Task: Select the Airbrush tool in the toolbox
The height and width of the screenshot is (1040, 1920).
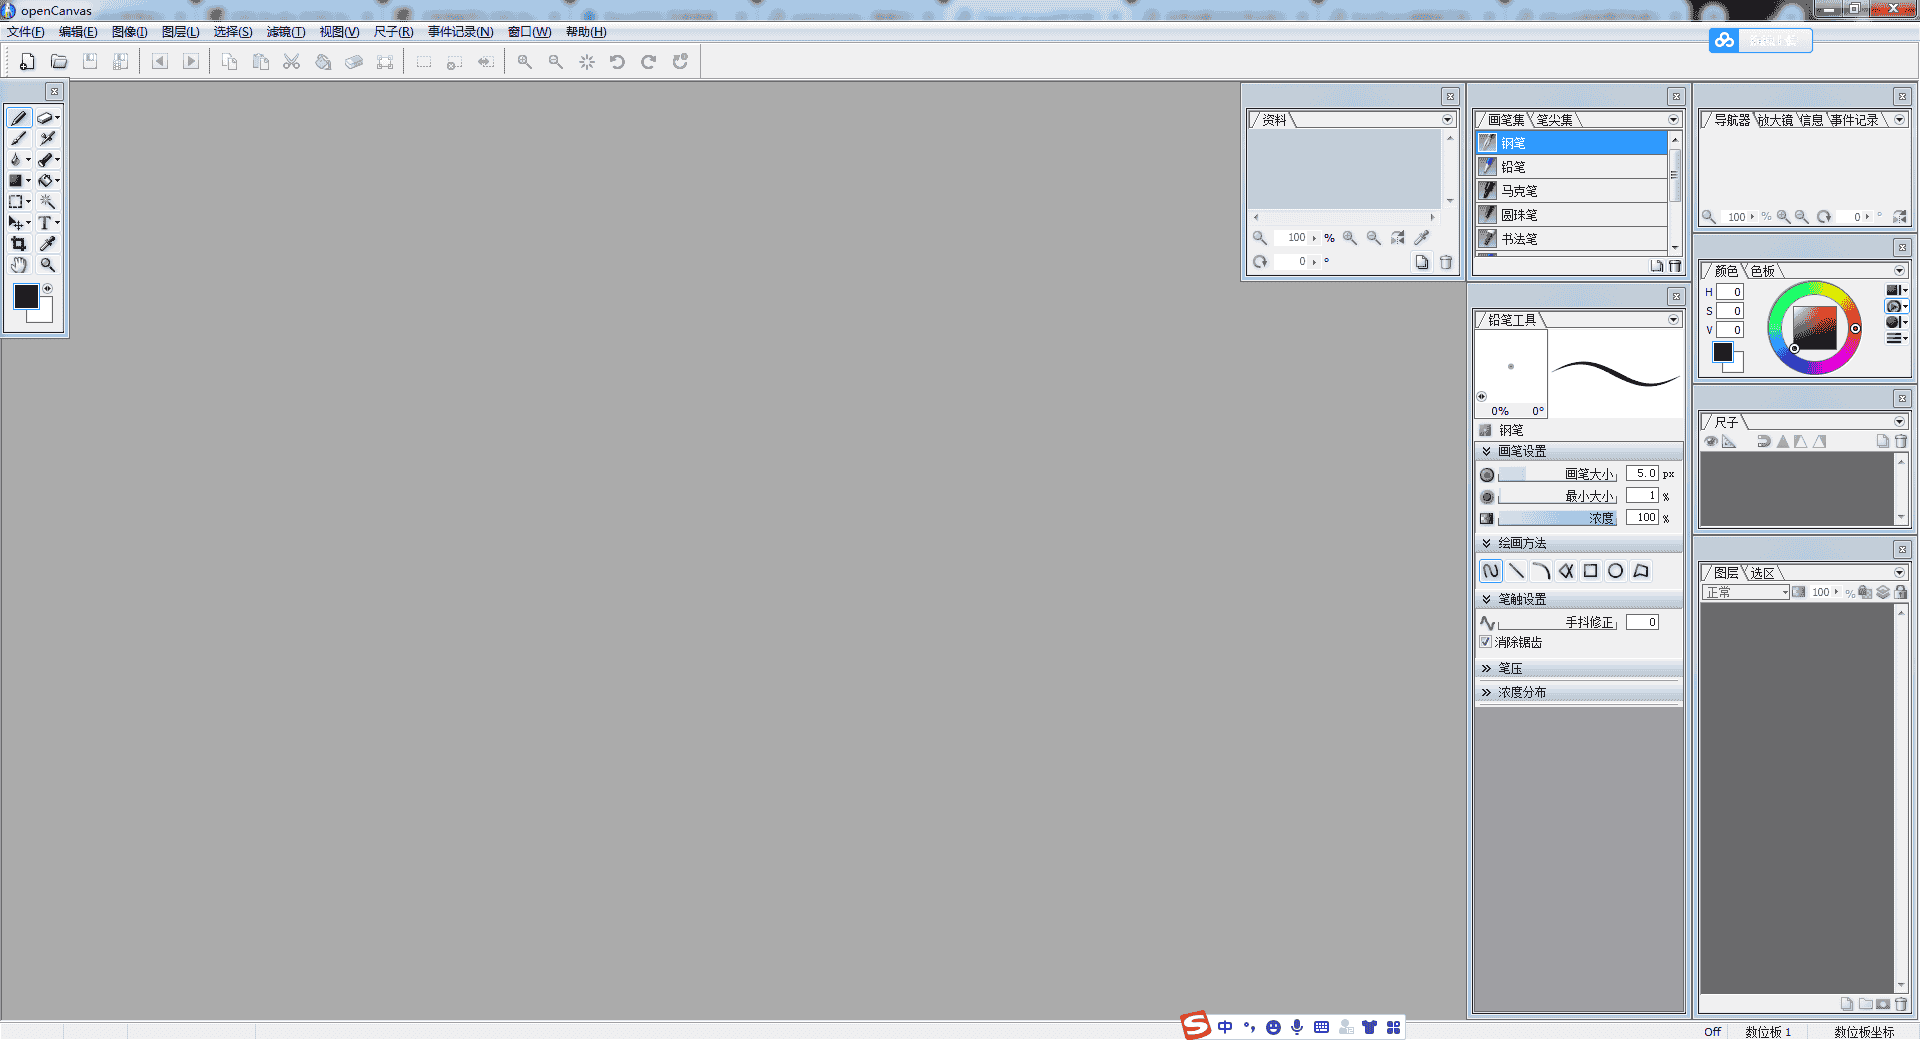Action: (x=46, y=138)
